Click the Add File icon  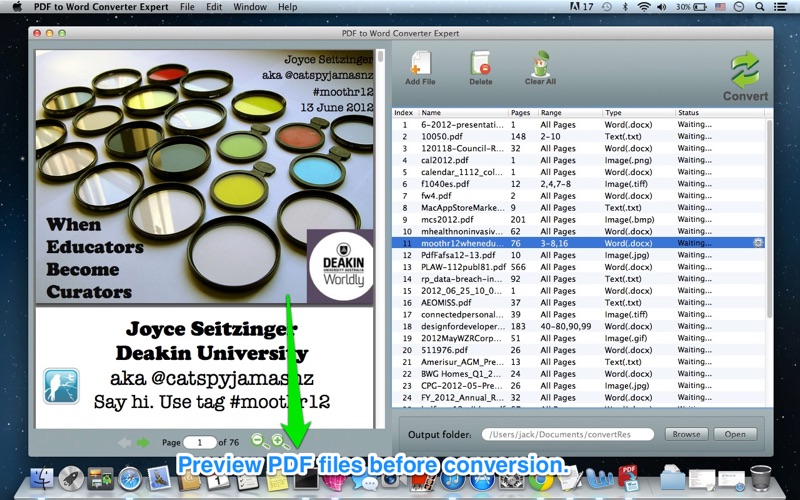(420, 66)
